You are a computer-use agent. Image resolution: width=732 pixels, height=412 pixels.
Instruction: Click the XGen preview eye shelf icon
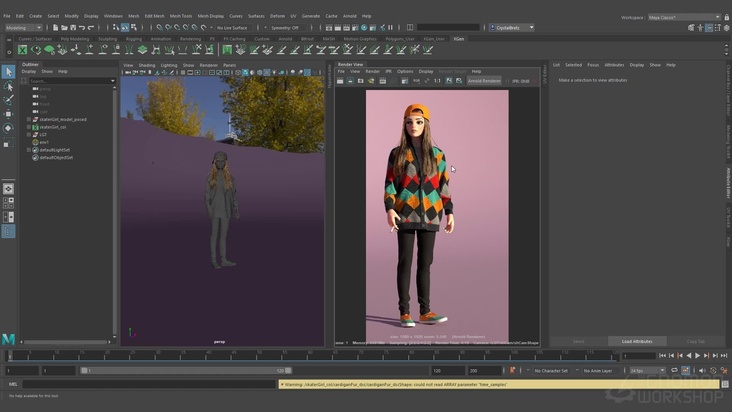coord(35,49)
